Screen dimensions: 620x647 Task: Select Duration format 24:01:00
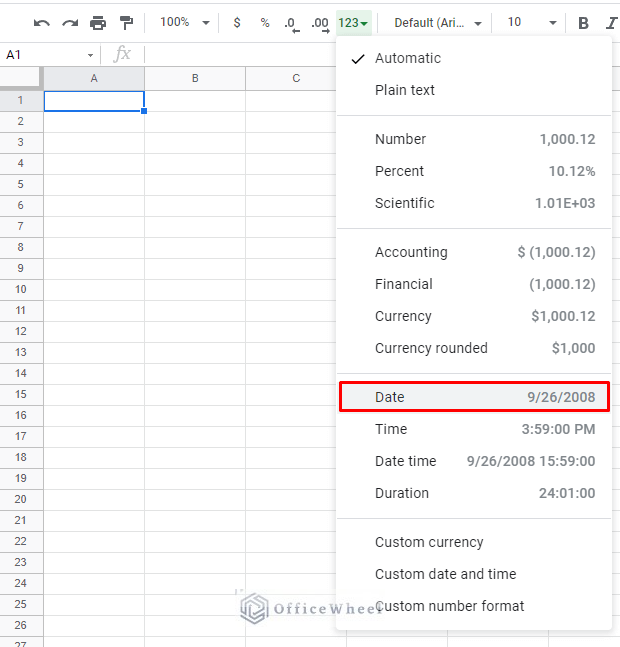point(474,493)
